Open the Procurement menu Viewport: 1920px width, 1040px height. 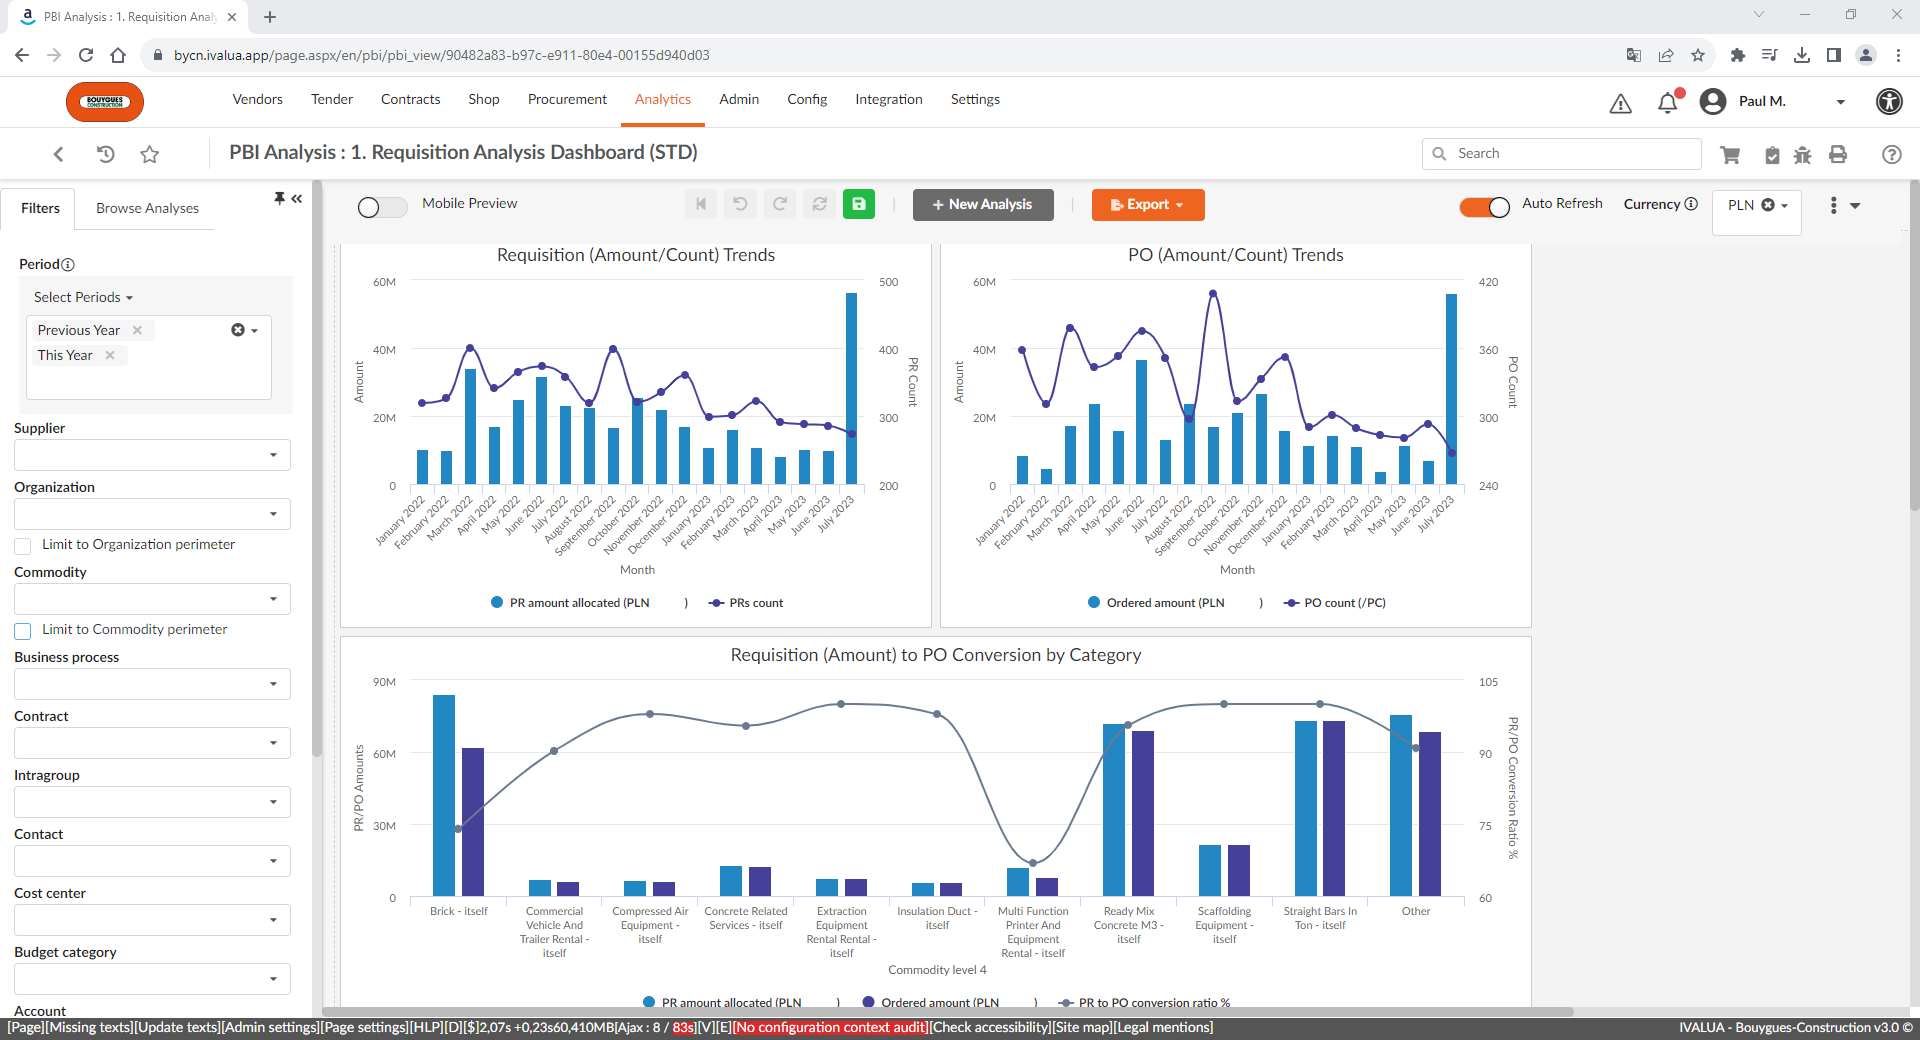pos(567,99)
